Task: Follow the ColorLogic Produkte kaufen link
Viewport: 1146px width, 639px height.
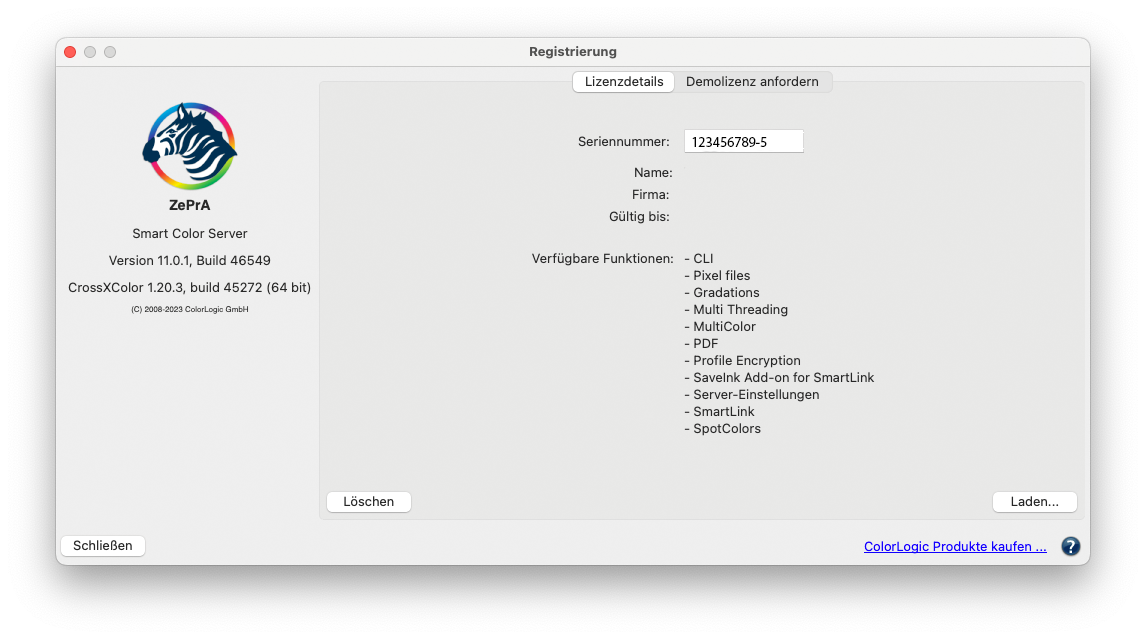Action: click(x=954, y=547)
